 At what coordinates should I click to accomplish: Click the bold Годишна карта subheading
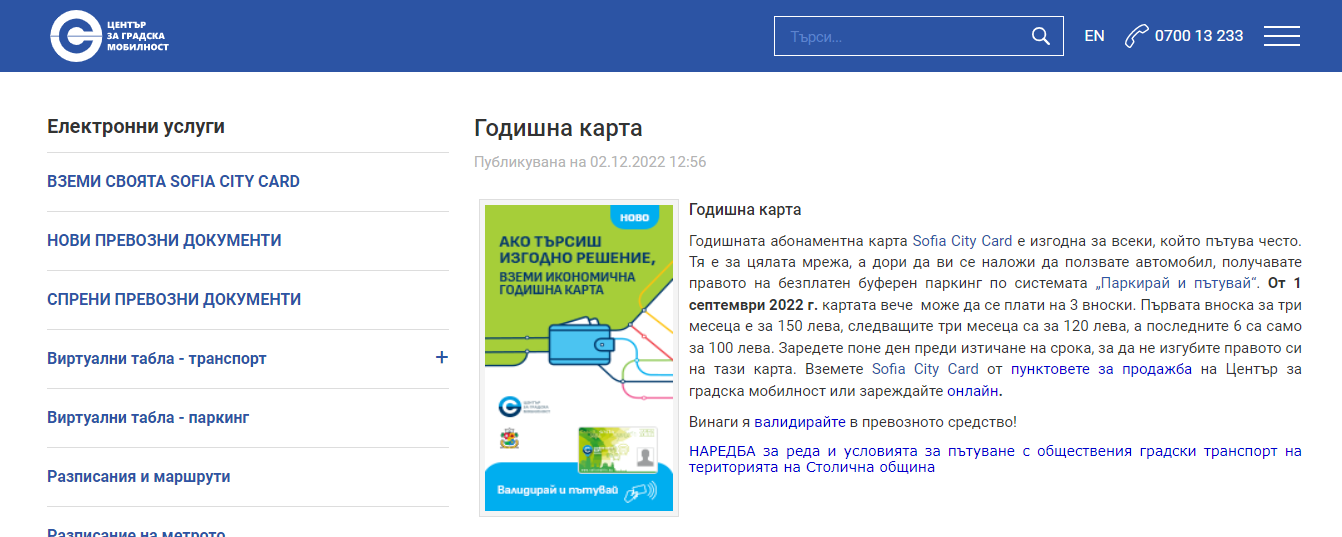[x=745, y=210]
